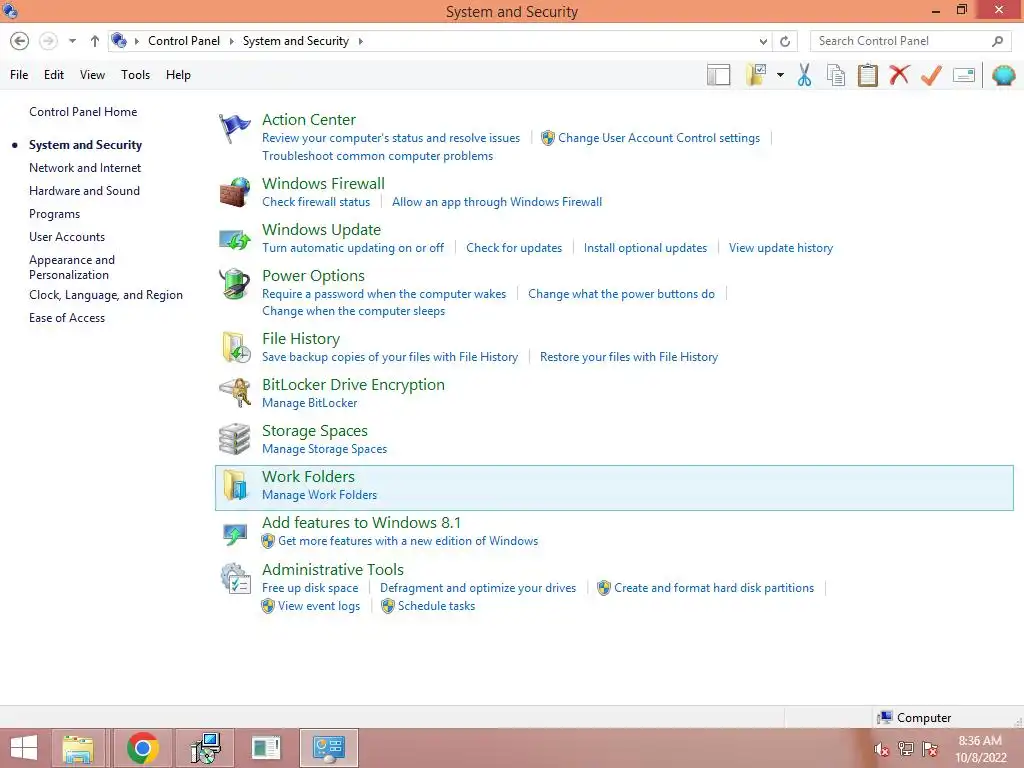Expand the arrow after Control Panel breadcrumb
1024x768 pixels.
[231, 41]
